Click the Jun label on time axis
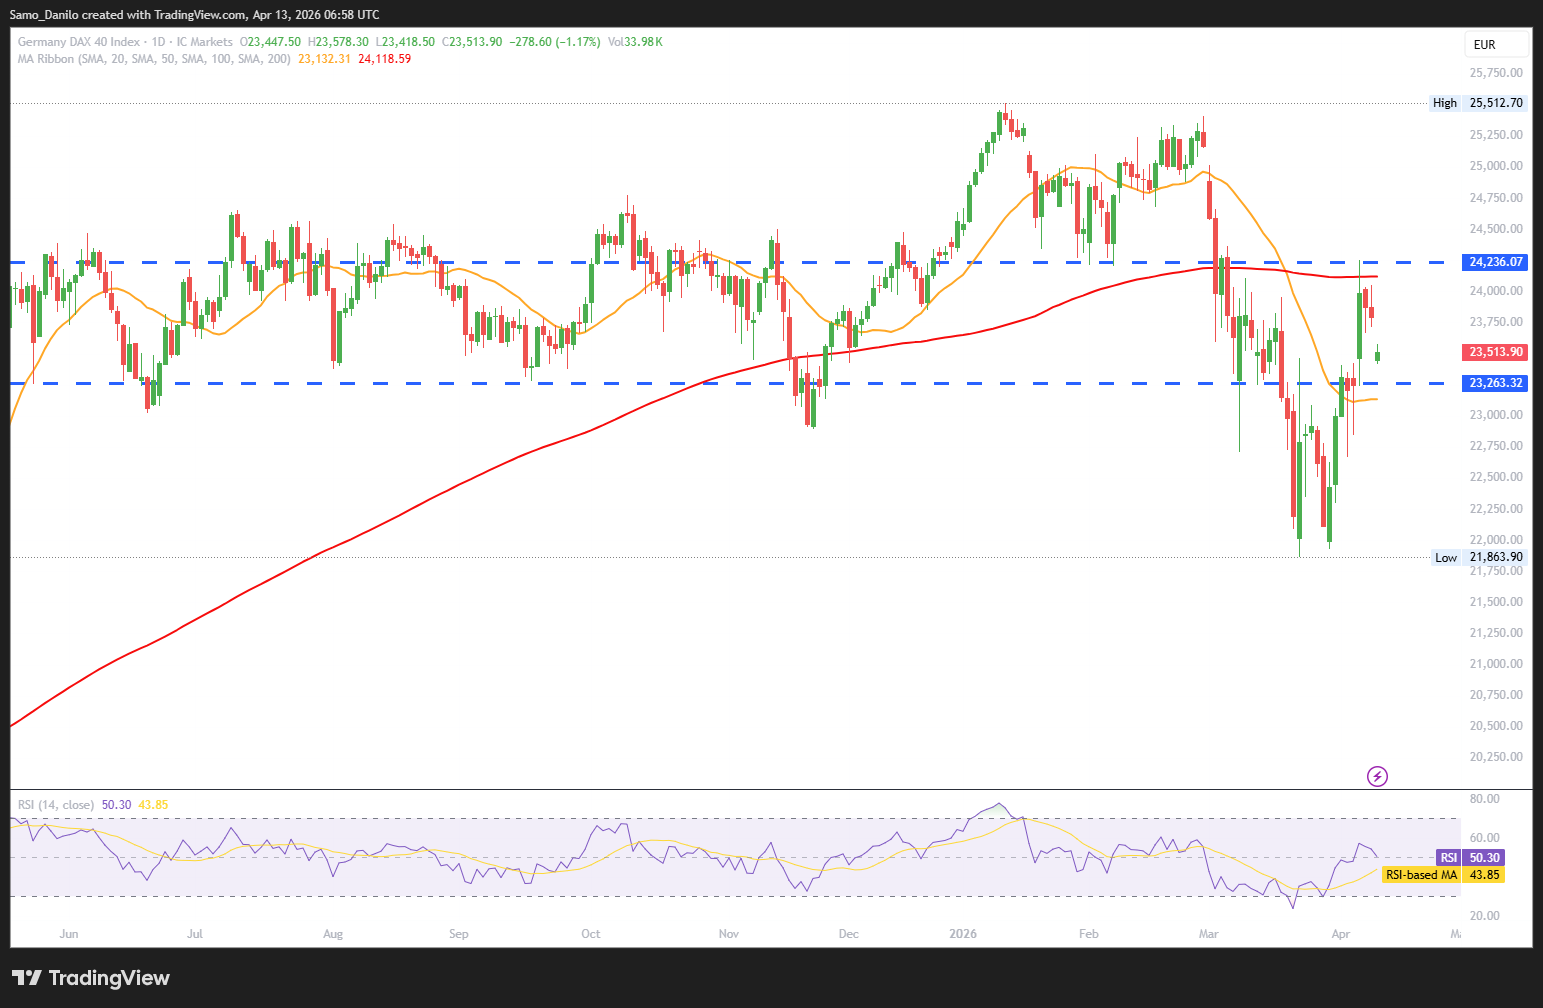Screen dimensions: 1543x1008 [x=69, y=934]
